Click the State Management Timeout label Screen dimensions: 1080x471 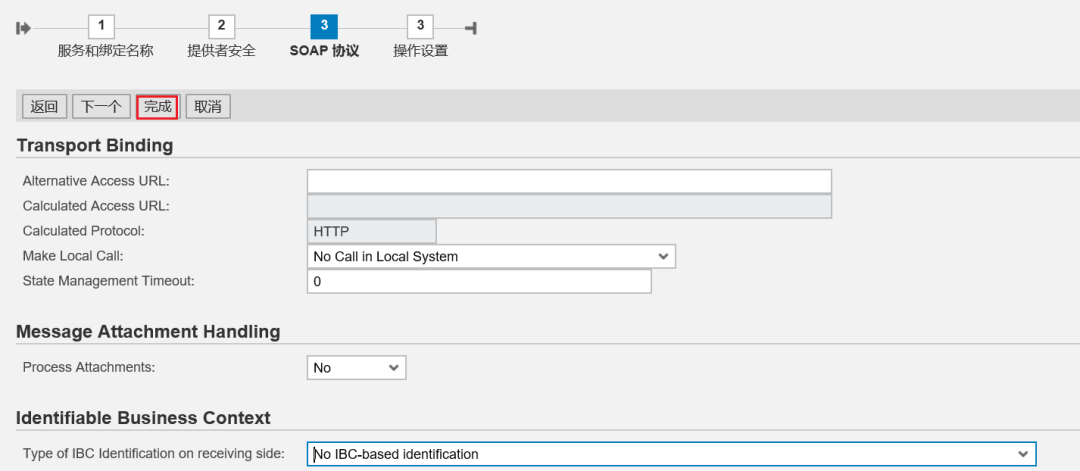coord(109,281)
